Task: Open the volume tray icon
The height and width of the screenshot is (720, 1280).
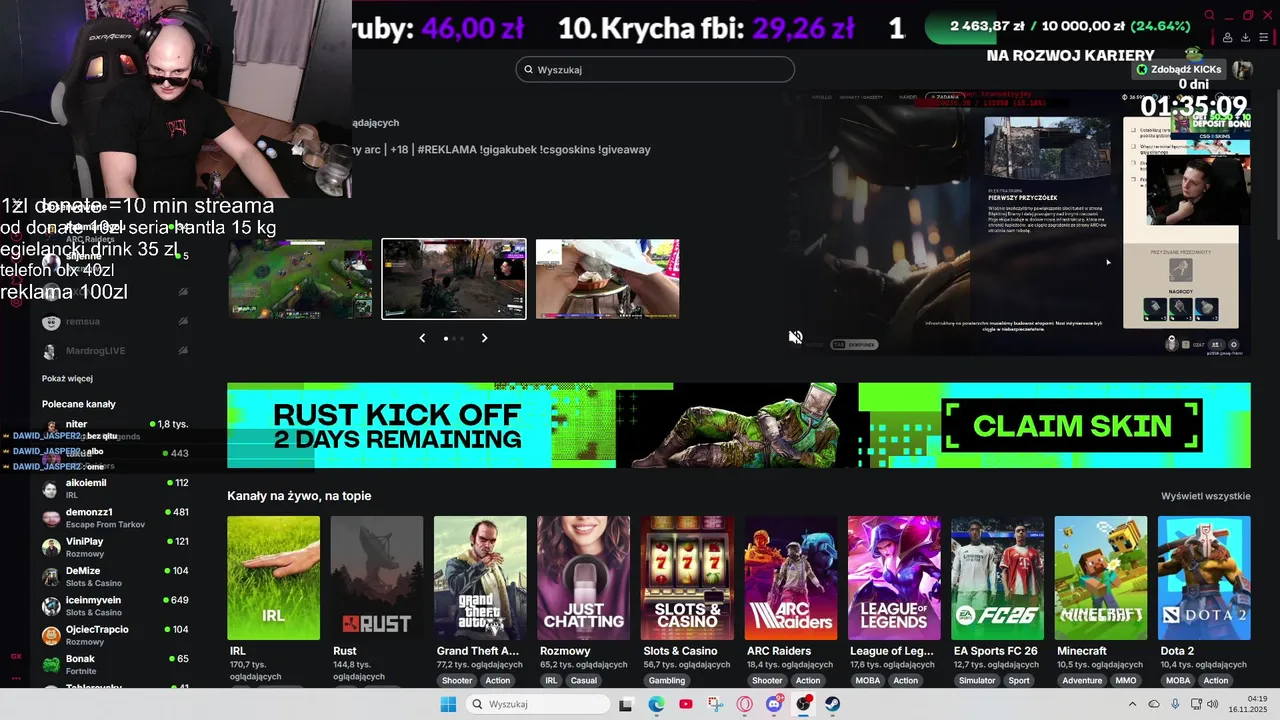Action: pos(1213,704)
